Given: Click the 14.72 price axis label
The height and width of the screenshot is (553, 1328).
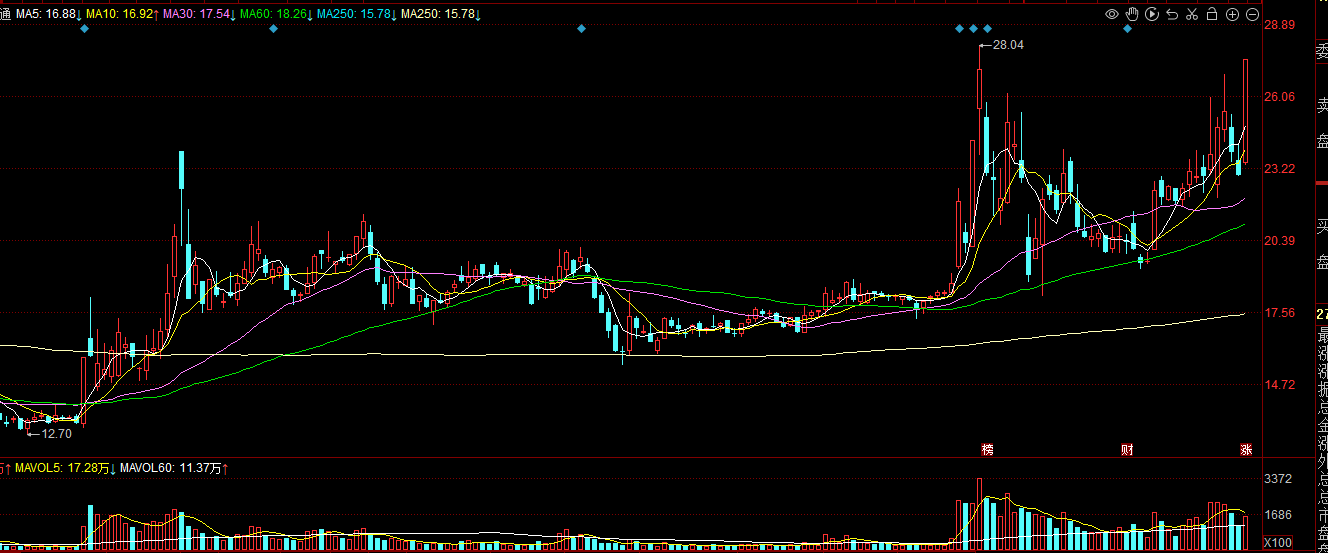Looking at the screenshot, I should [x=1281, y=385].
